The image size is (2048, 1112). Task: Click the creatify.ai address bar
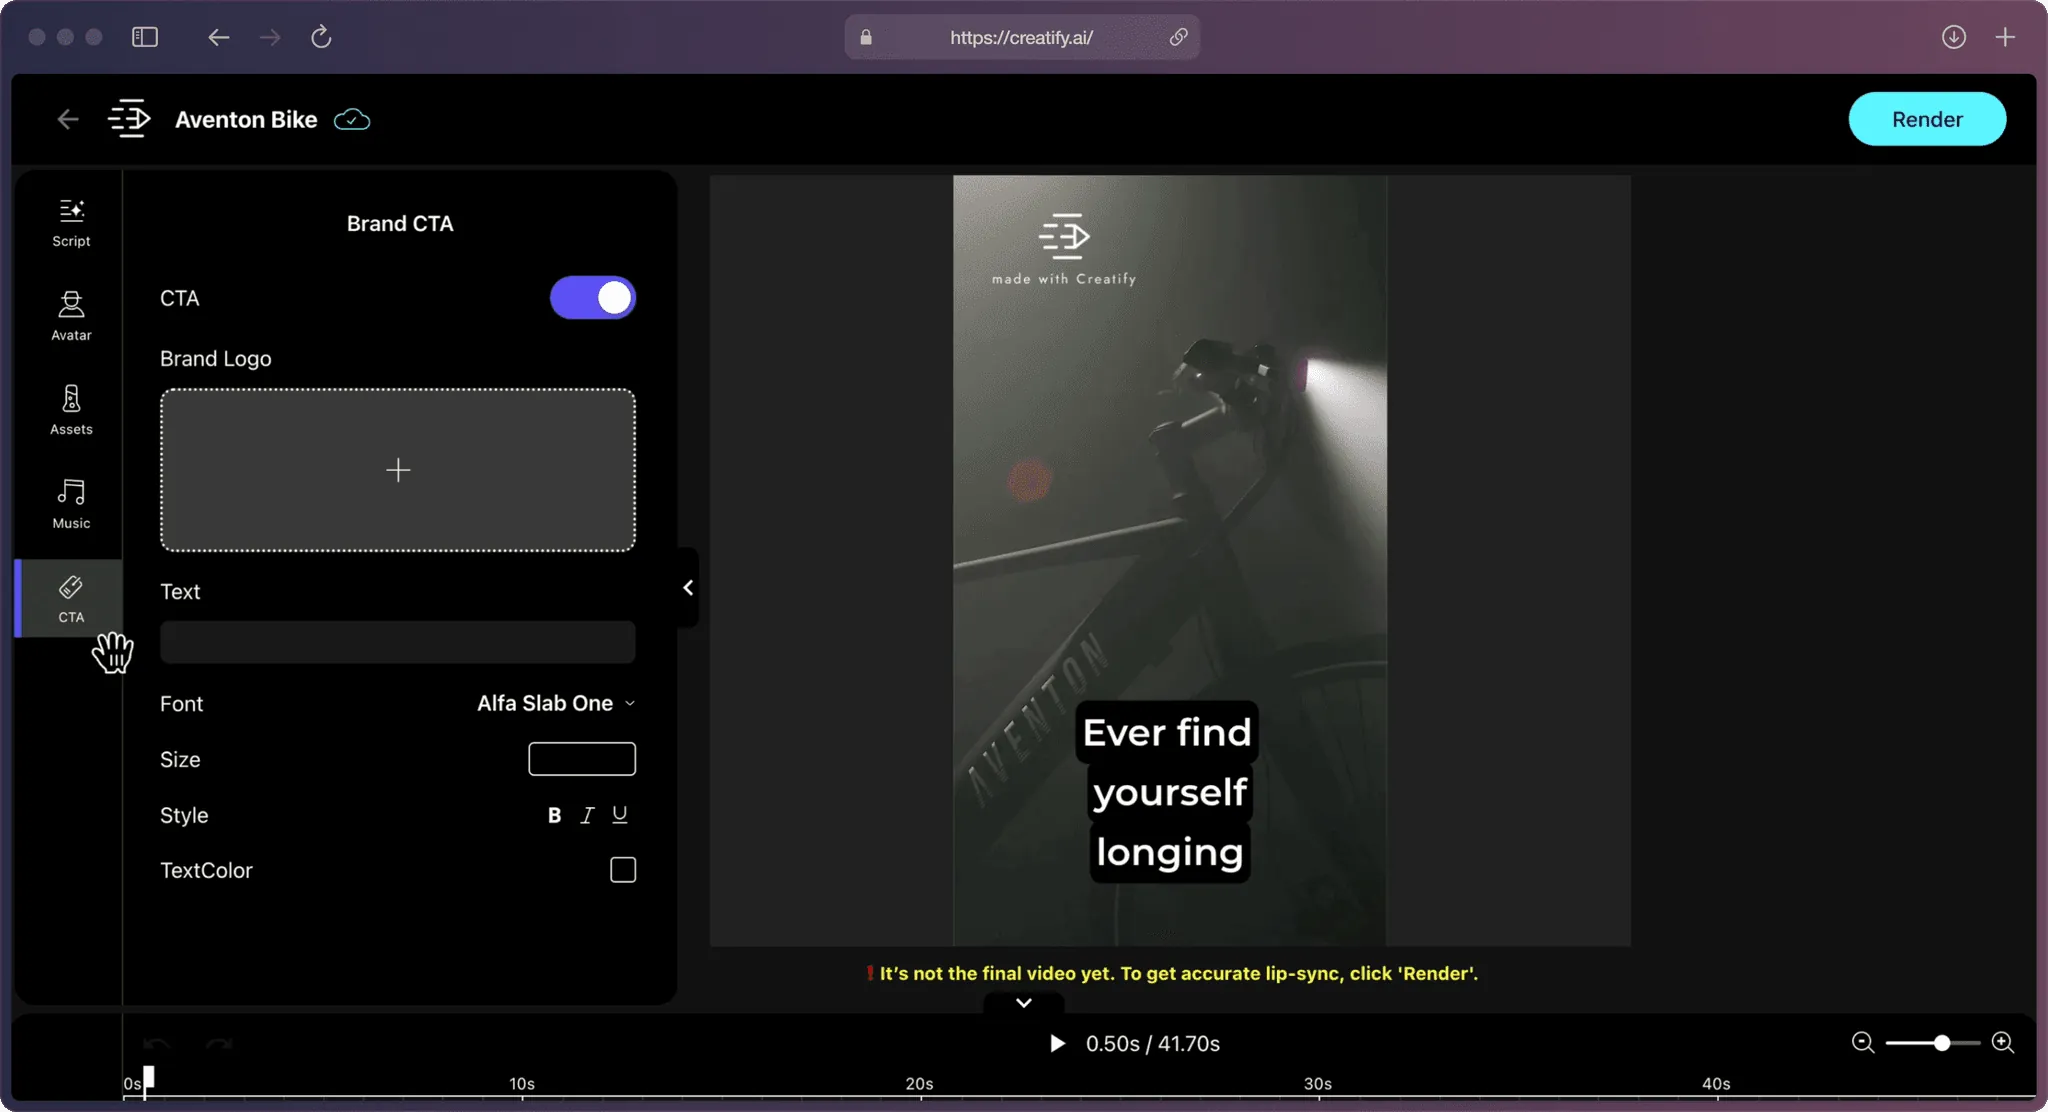pyautogui.click(x=1022, y=37)
